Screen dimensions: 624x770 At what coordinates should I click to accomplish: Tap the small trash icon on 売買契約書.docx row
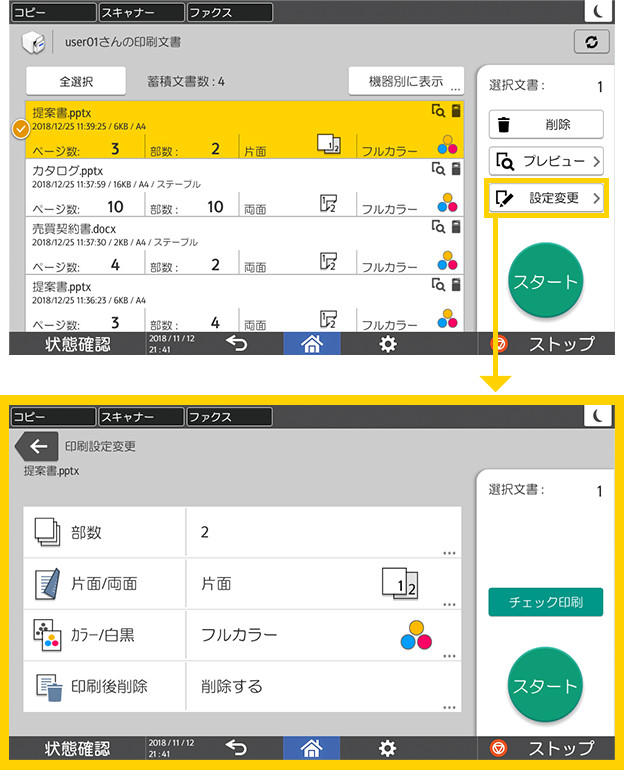[x=456, y=227]
